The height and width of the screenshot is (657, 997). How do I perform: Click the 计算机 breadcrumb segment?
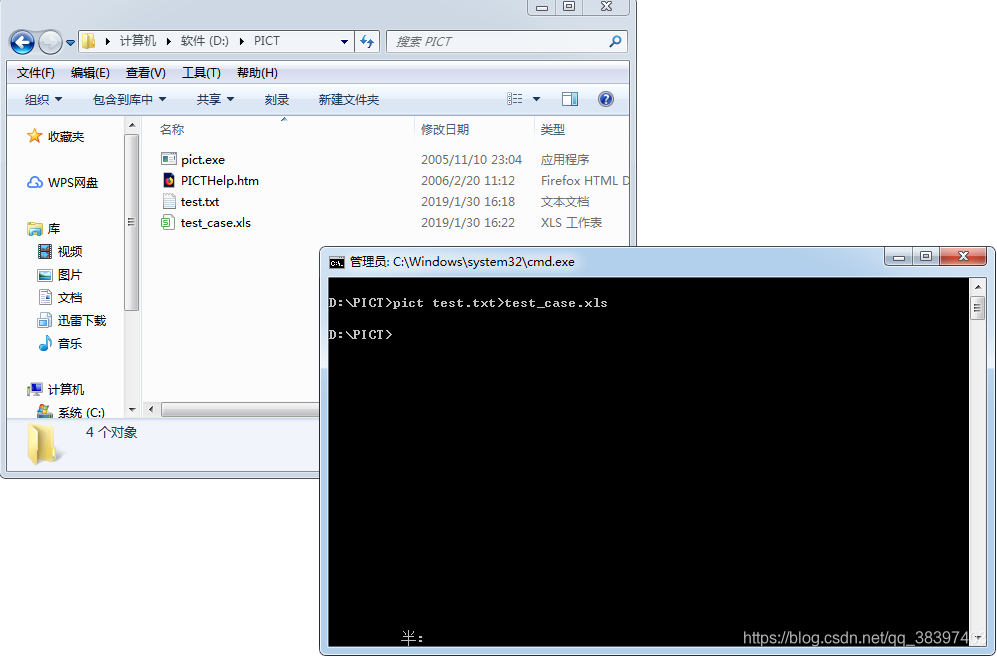(x=137, y=41)
